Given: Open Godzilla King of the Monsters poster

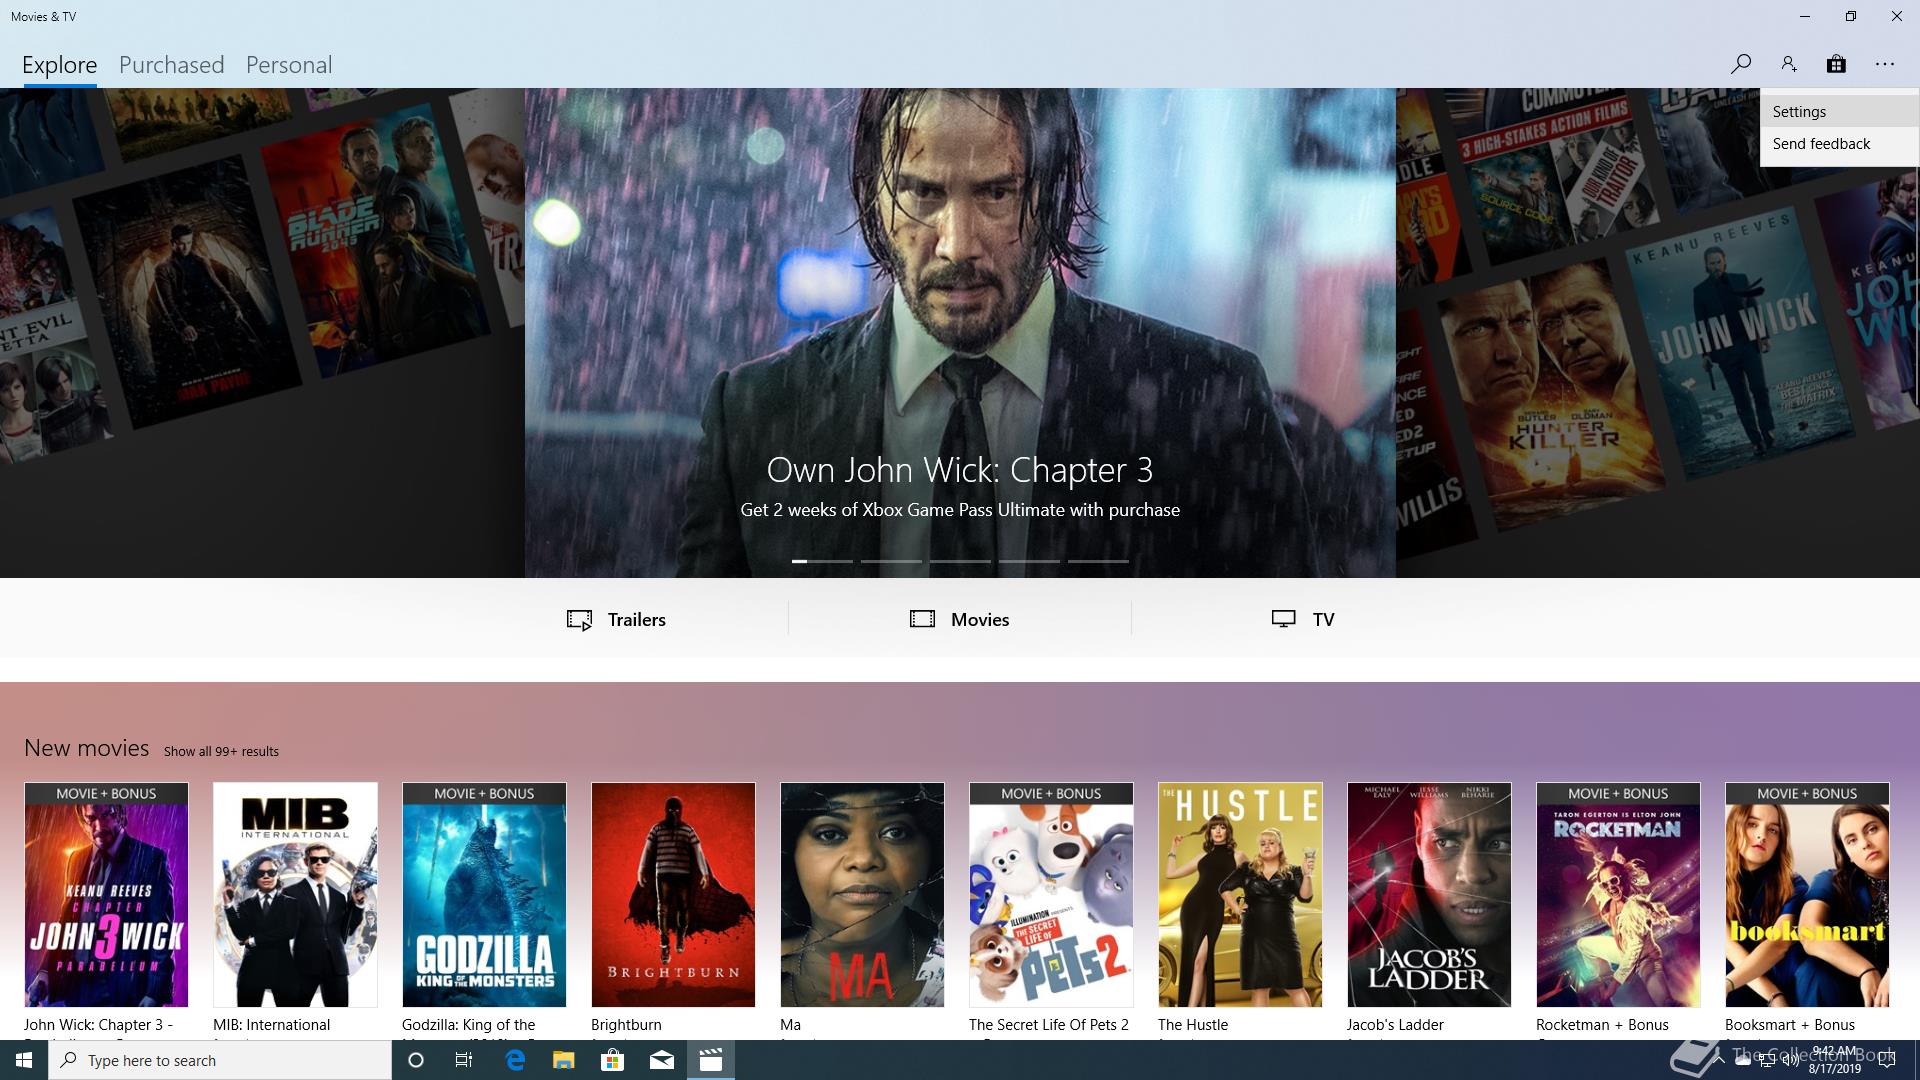Looking at the screenshot, I should [x=484, y=895].
